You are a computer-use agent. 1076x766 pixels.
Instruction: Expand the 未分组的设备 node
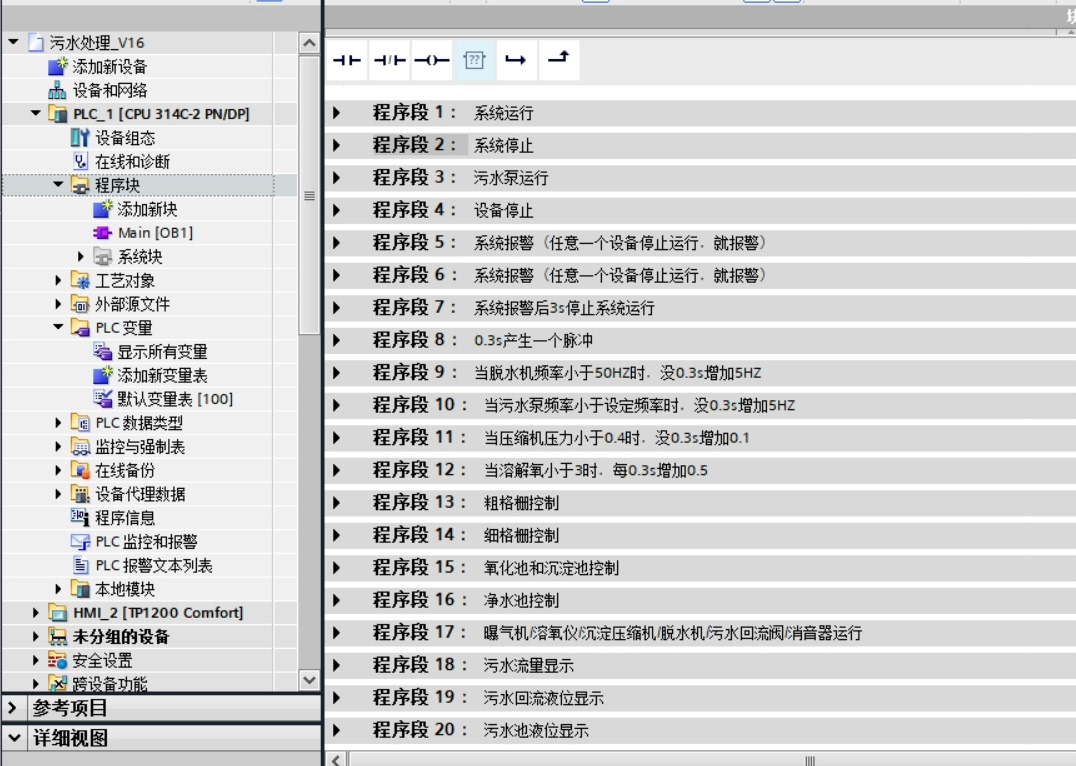tap(36, 637)
